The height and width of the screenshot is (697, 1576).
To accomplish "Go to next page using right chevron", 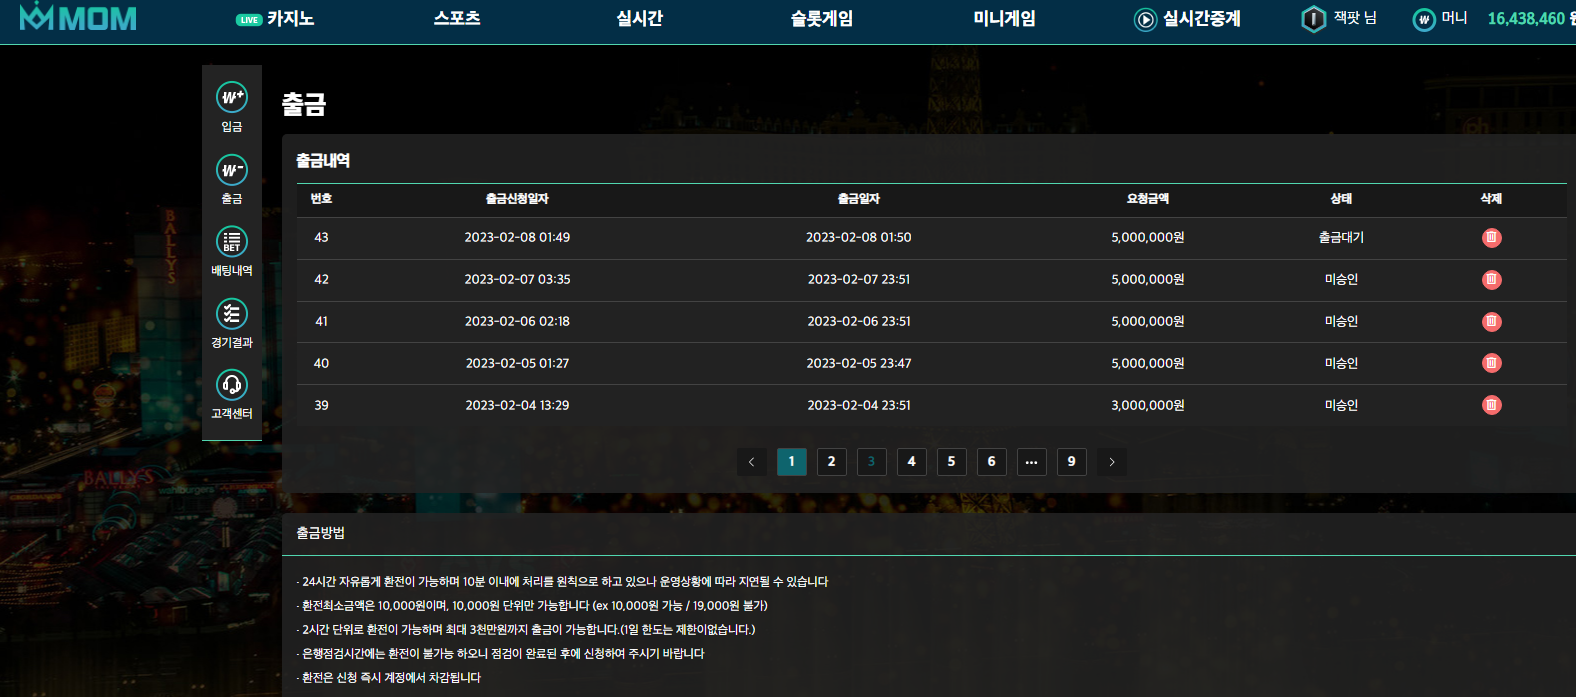I will pyautogui.click(x=1111, y=462).
